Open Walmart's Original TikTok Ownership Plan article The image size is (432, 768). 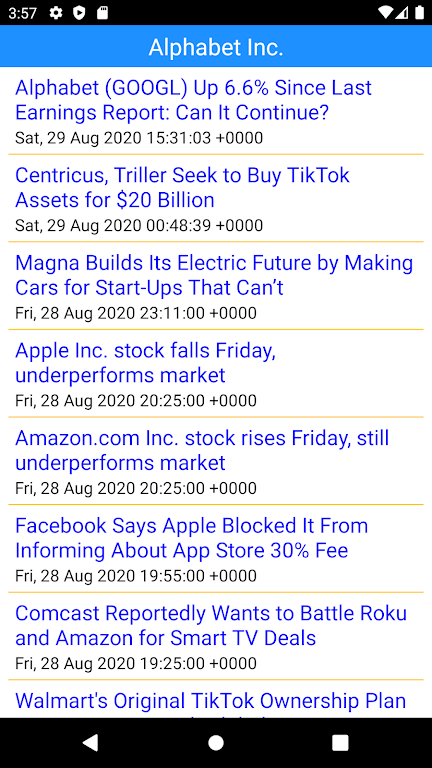click(216, 700)
